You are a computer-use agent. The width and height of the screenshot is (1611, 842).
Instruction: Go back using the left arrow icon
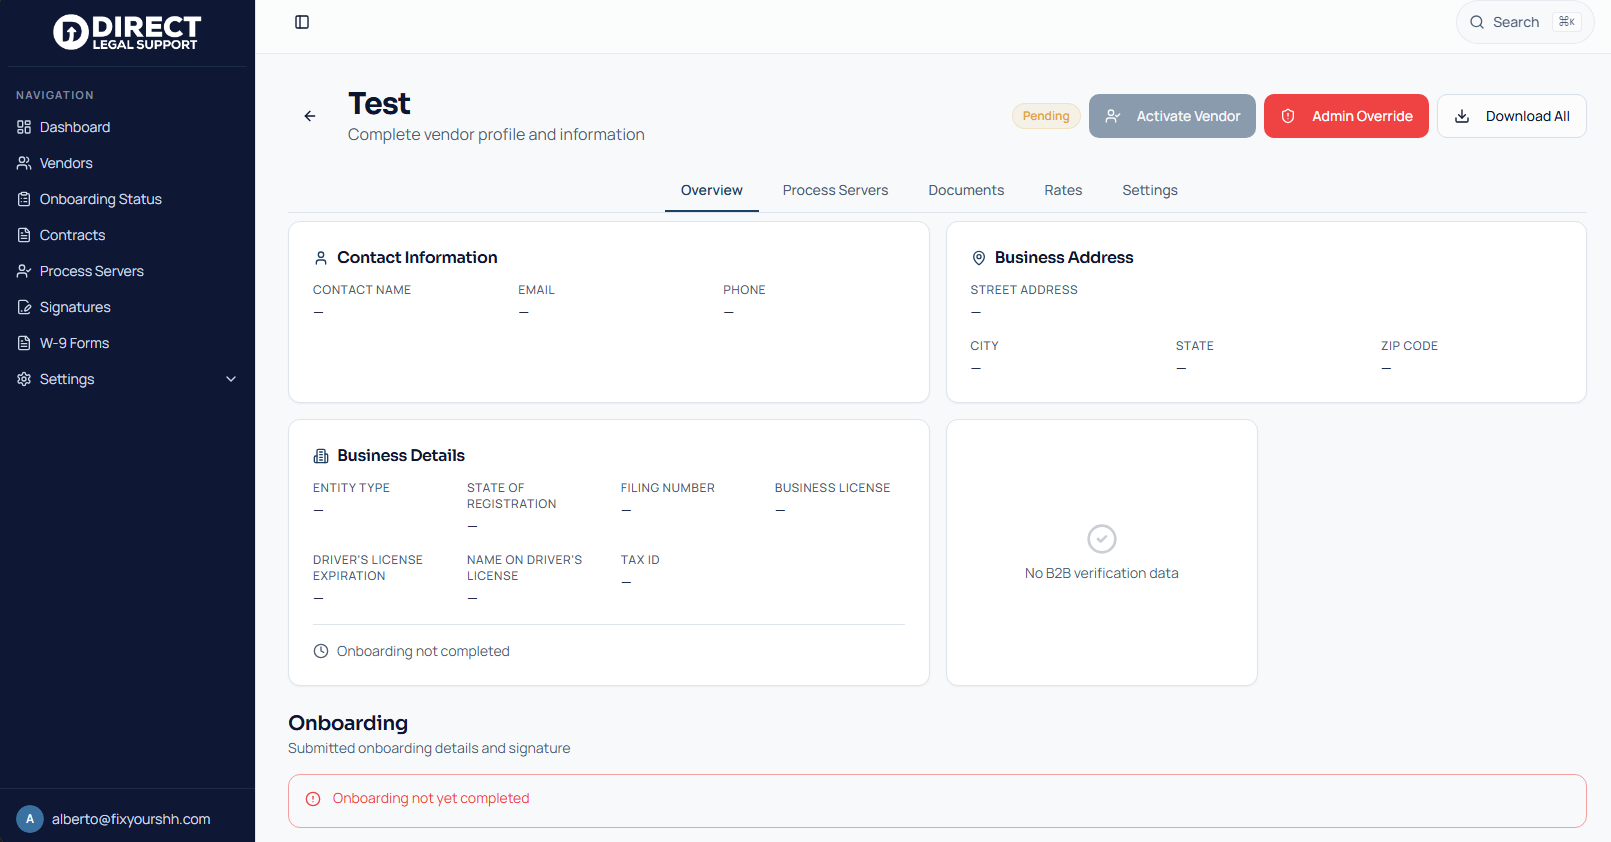[310, 116]
